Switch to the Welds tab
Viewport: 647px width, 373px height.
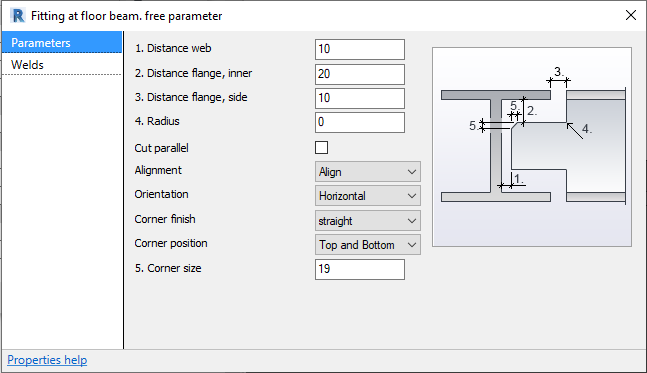(x=62, y=64)
